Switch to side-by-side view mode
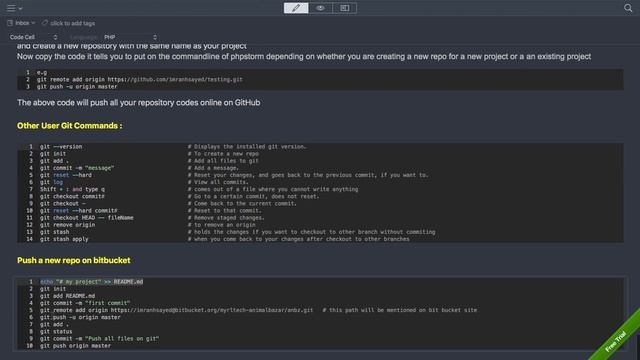 coord(344,8)
